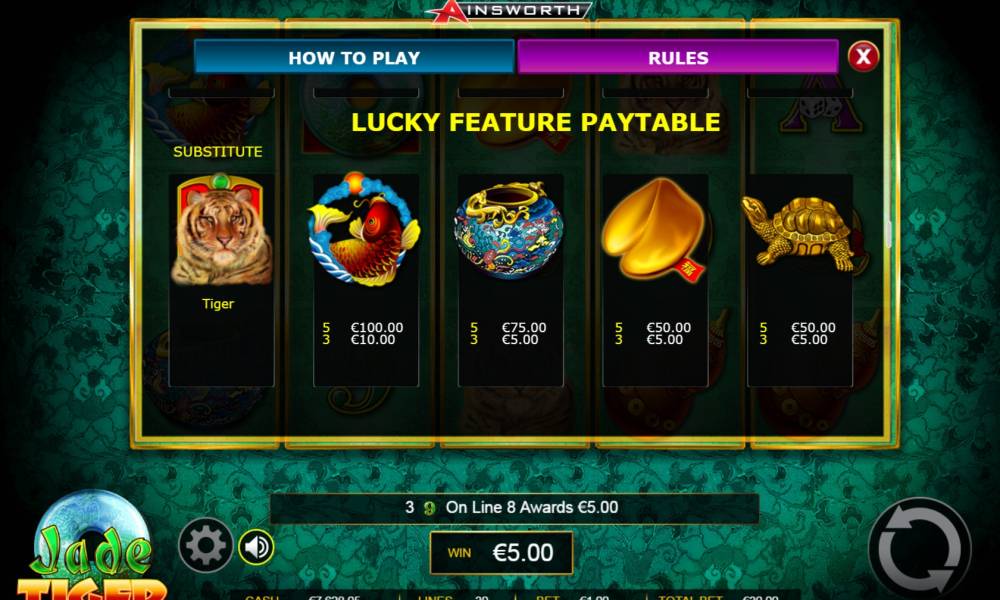This screenshot has width=1000, height=600.
Task: Click the blue dragon vase symbol
Action: coord(509,230)
